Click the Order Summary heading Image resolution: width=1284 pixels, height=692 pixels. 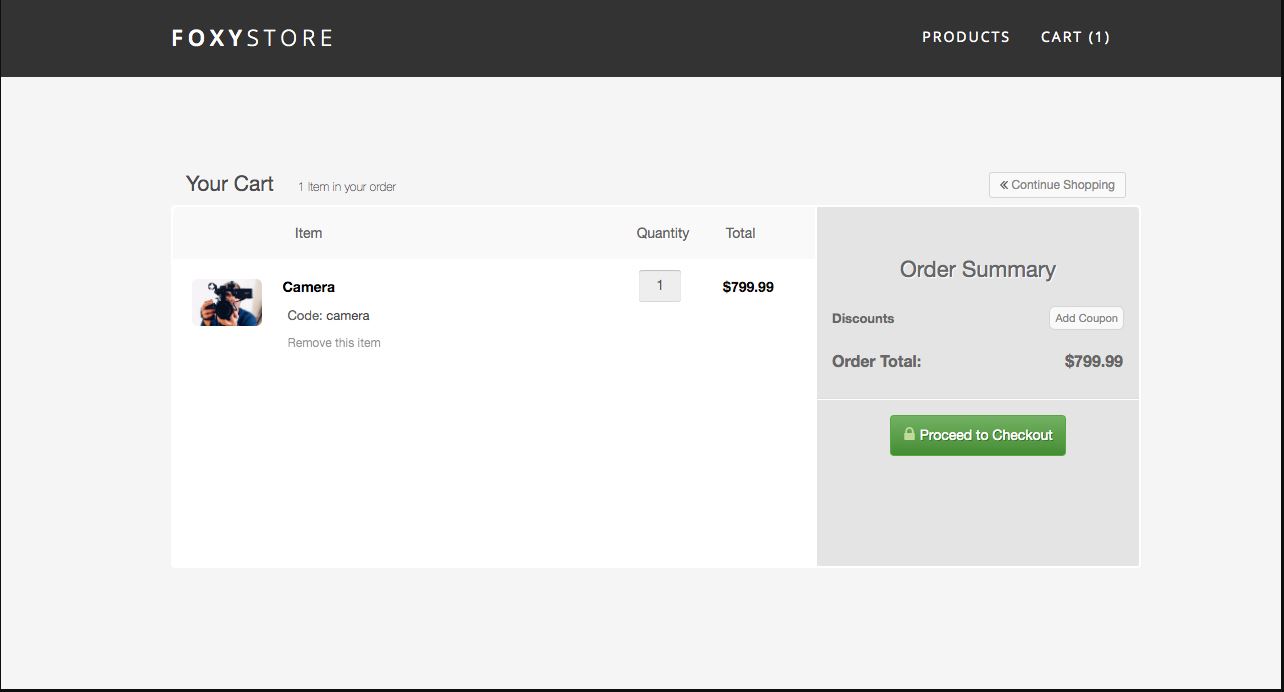pos(977,269)
